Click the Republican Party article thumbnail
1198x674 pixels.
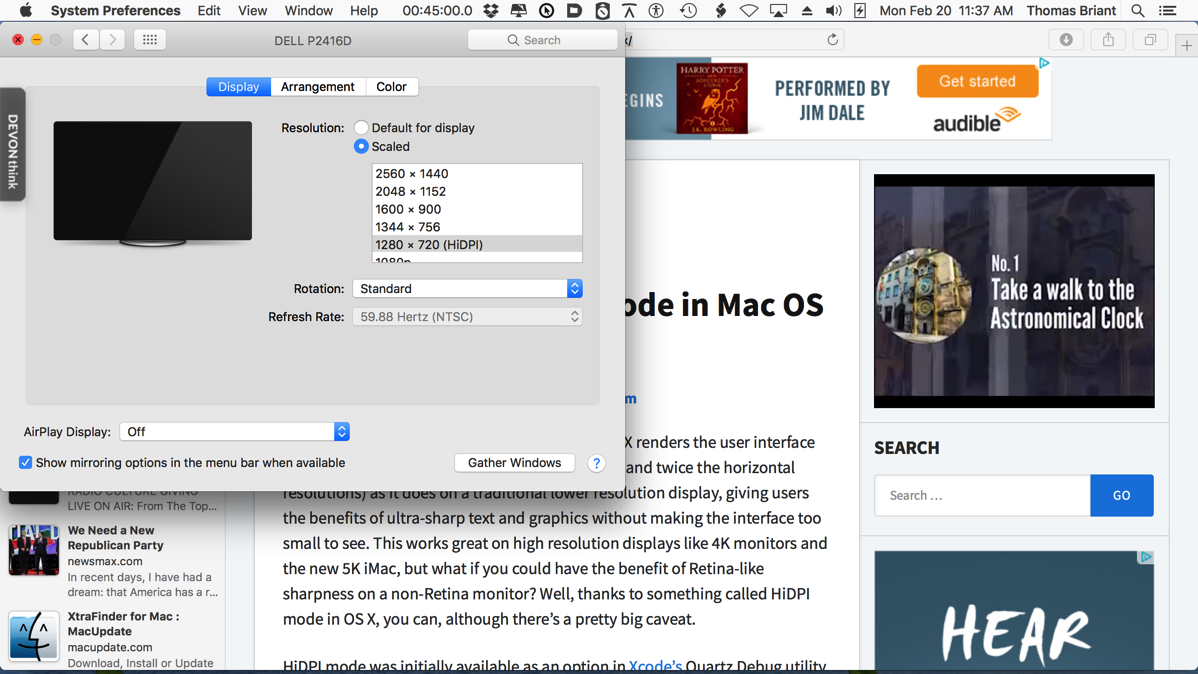34,549
